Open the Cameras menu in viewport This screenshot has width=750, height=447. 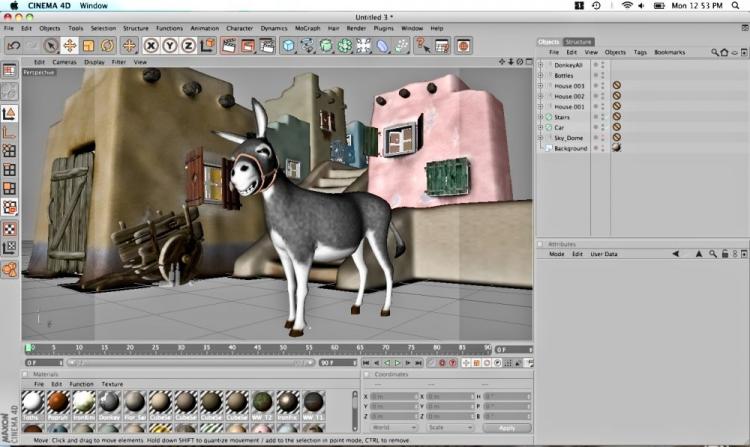tap(64, 62)
